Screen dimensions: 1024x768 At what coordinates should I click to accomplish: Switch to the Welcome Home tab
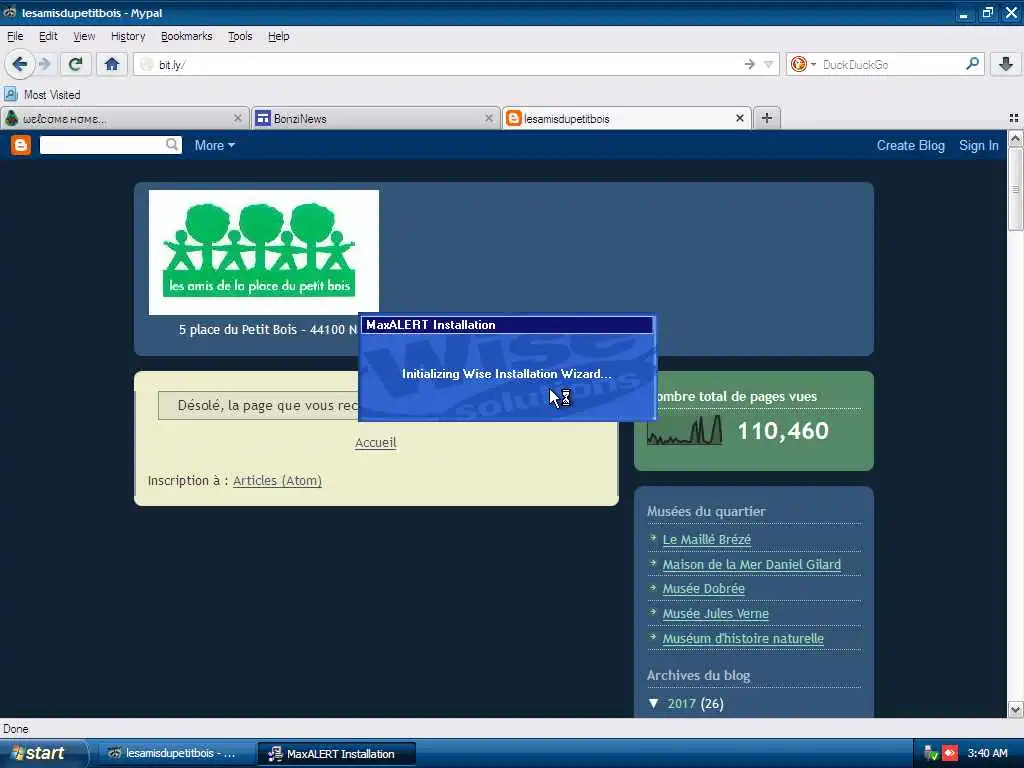tap(124, 118)
